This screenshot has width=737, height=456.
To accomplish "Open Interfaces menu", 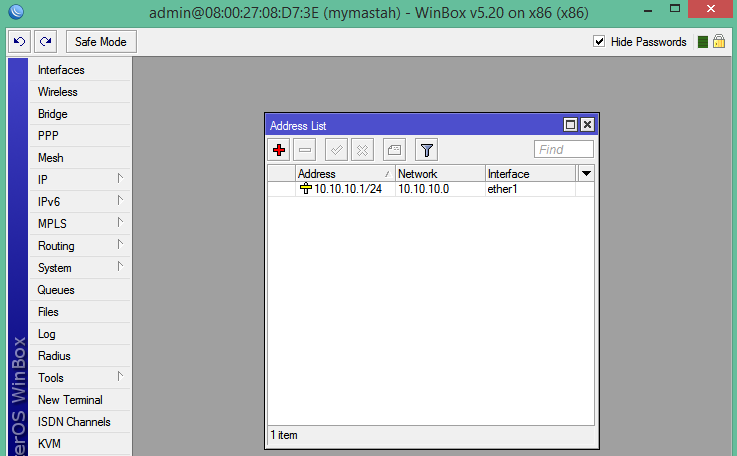I will pos(80,70).
